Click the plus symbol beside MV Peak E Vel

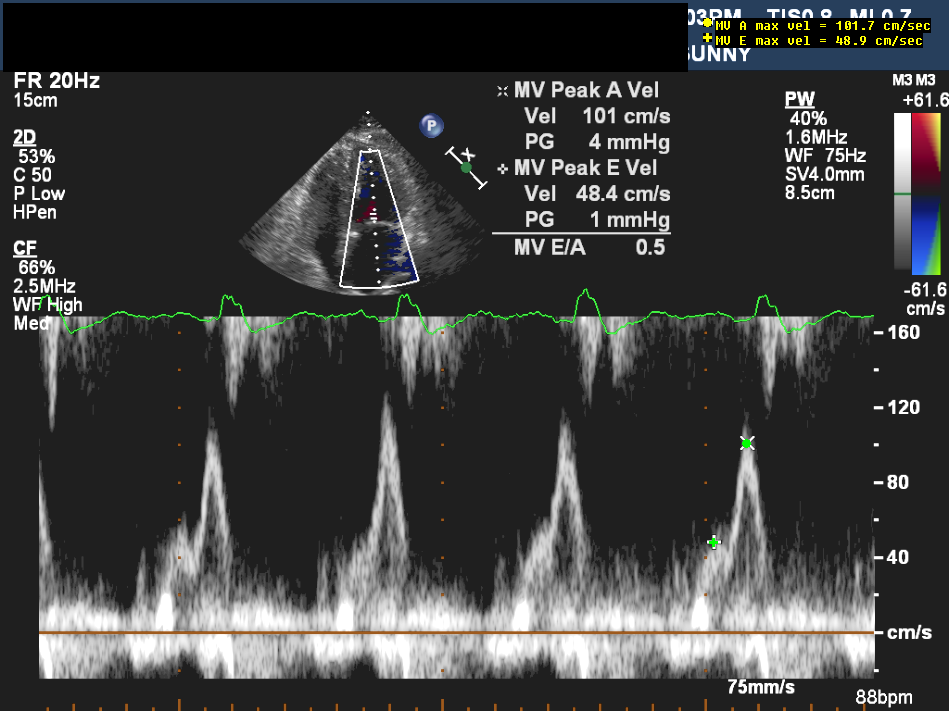502,168
